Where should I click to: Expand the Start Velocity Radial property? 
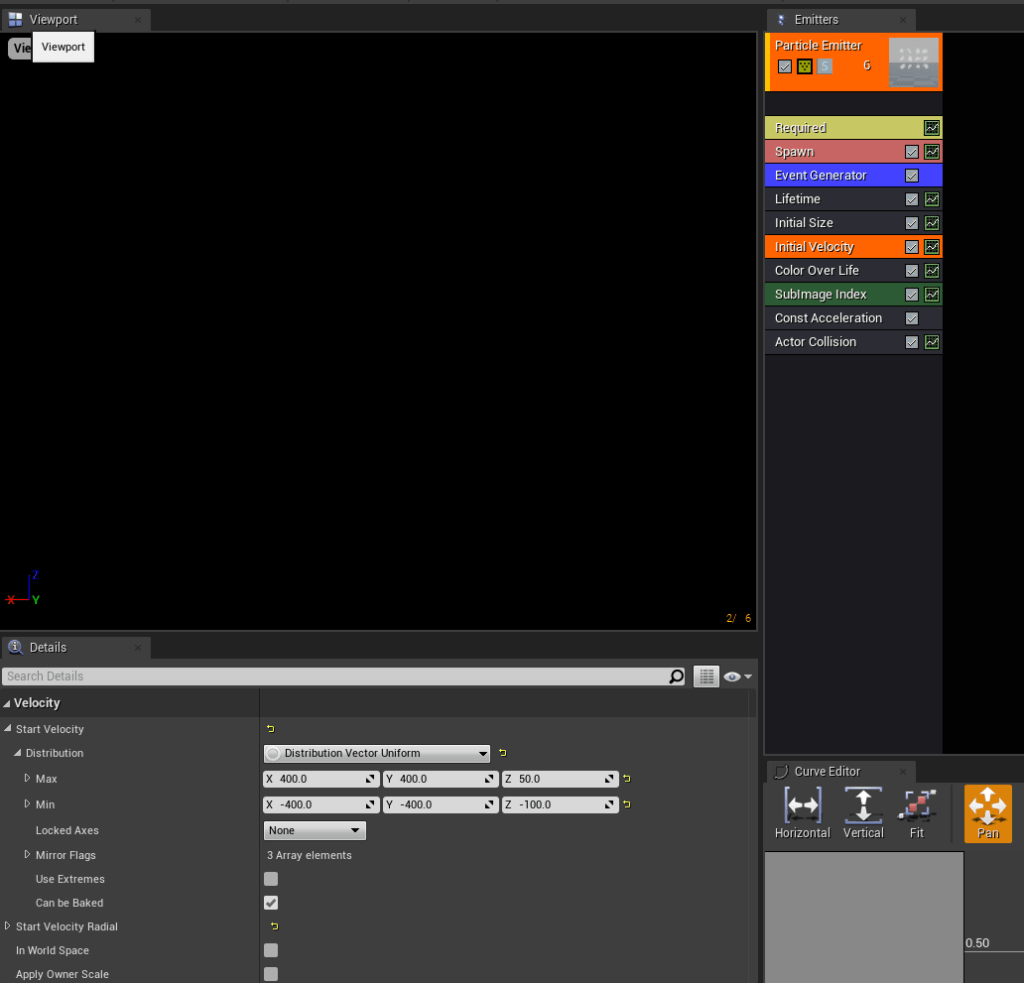pyautogui.click(x=8, y=927)
